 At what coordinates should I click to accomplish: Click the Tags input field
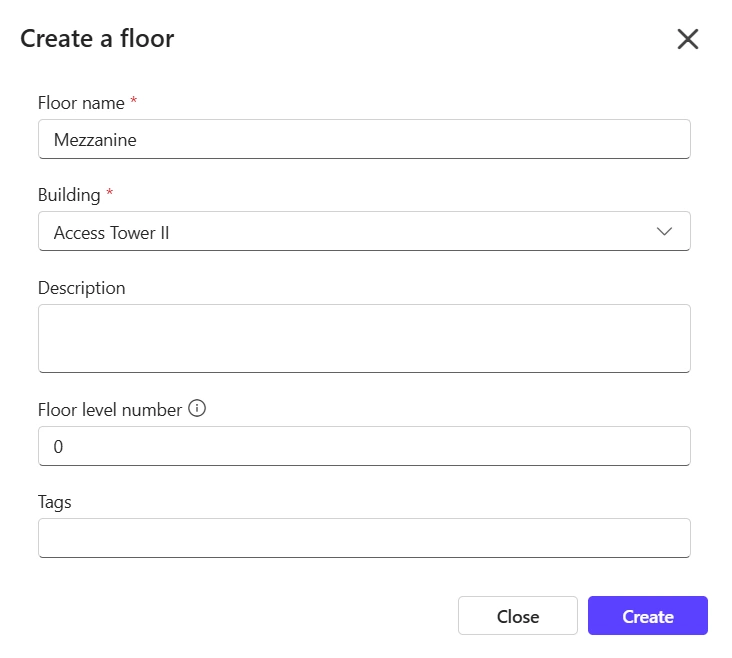tap(364, 538)
